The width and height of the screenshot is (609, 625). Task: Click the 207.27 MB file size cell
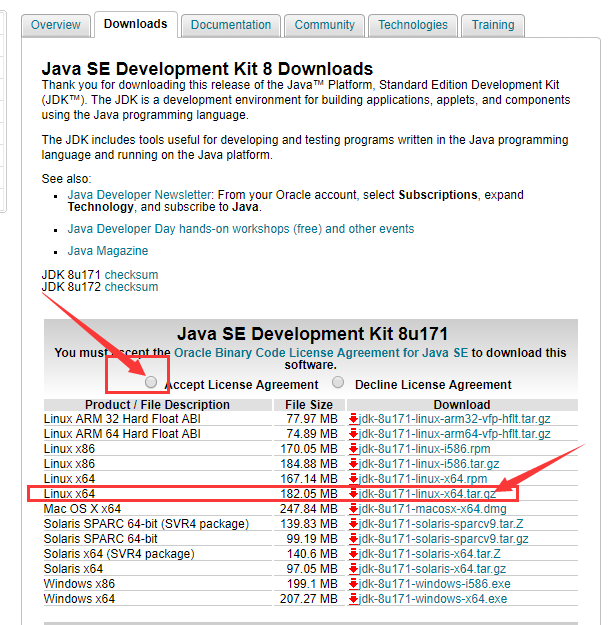[x=309, y=599]
